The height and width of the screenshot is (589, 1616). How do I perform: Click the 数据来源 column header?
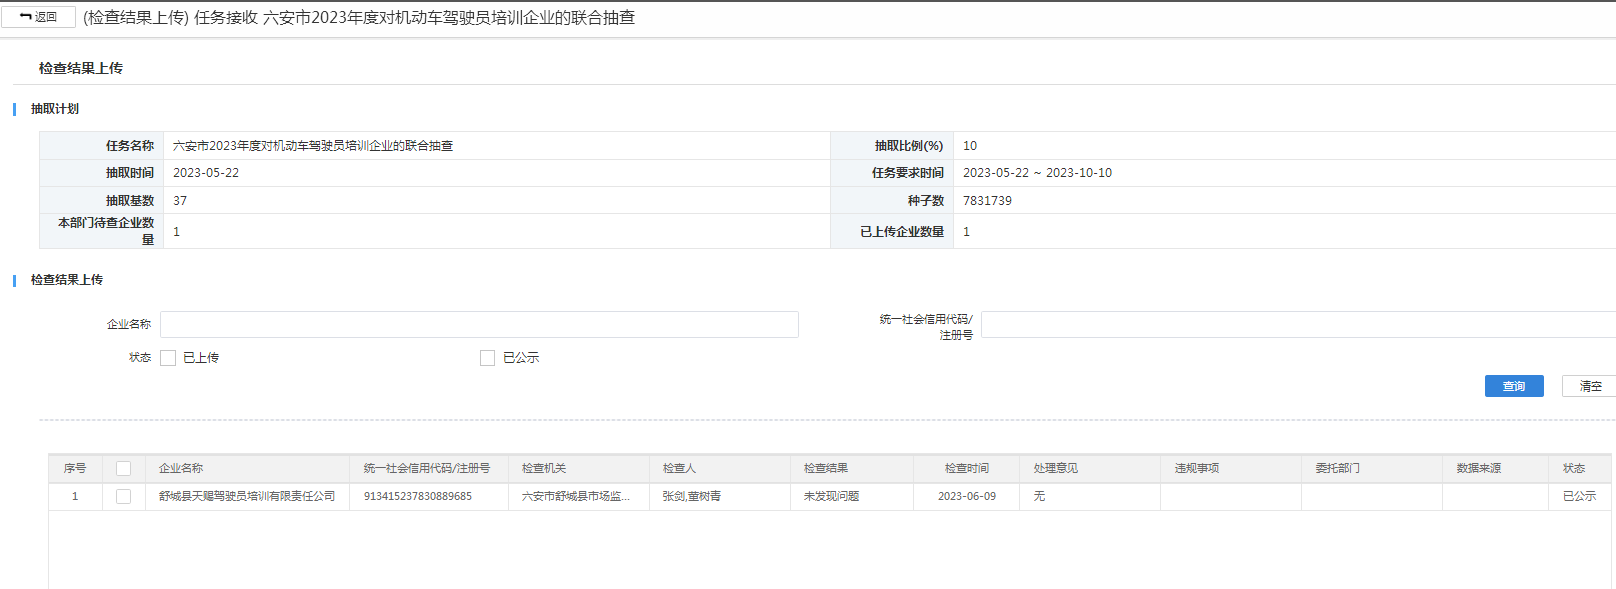[x=1478, y=468]
